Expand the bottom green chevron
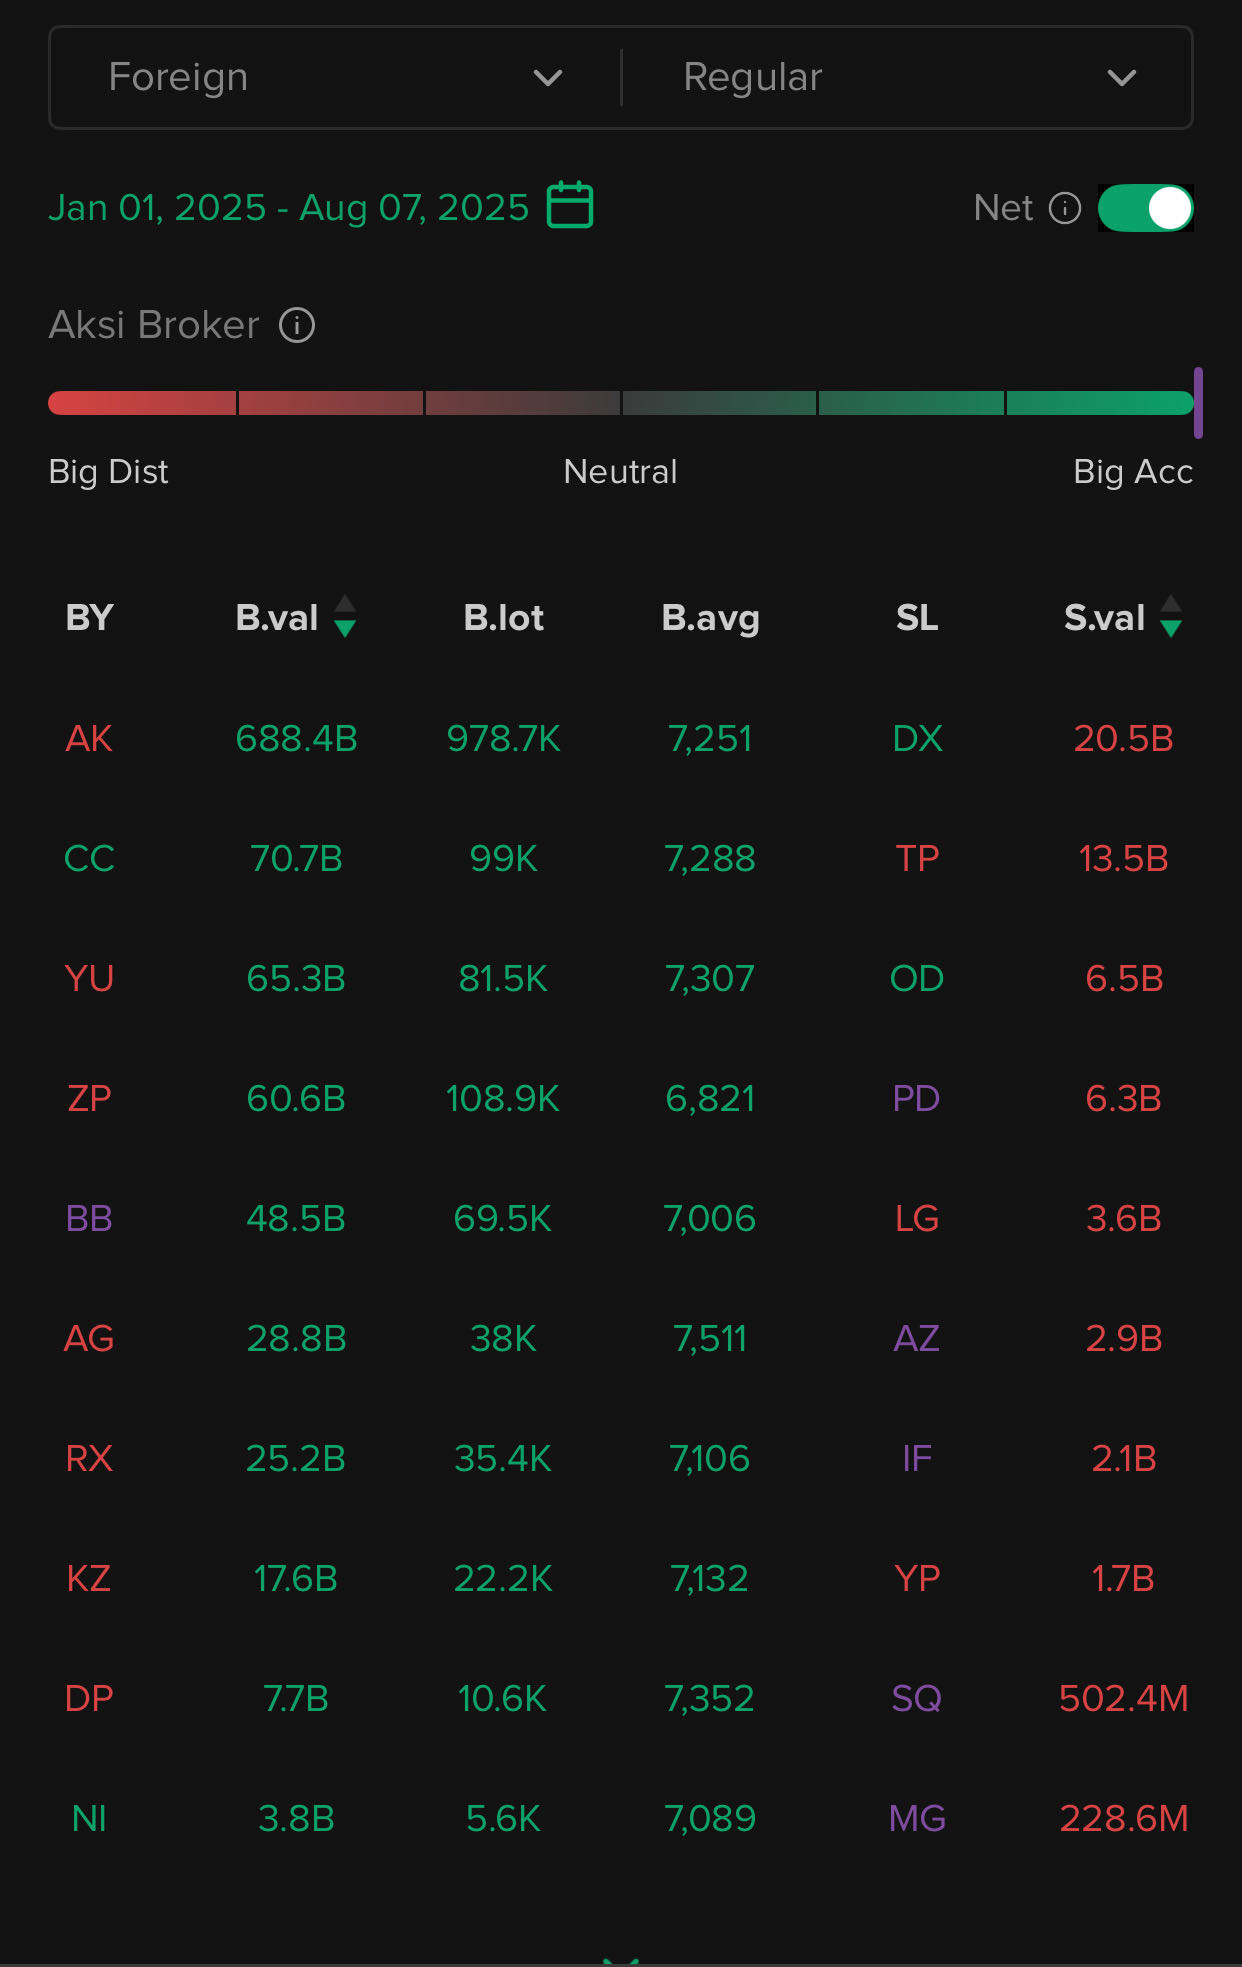 tap(621, 1960)
